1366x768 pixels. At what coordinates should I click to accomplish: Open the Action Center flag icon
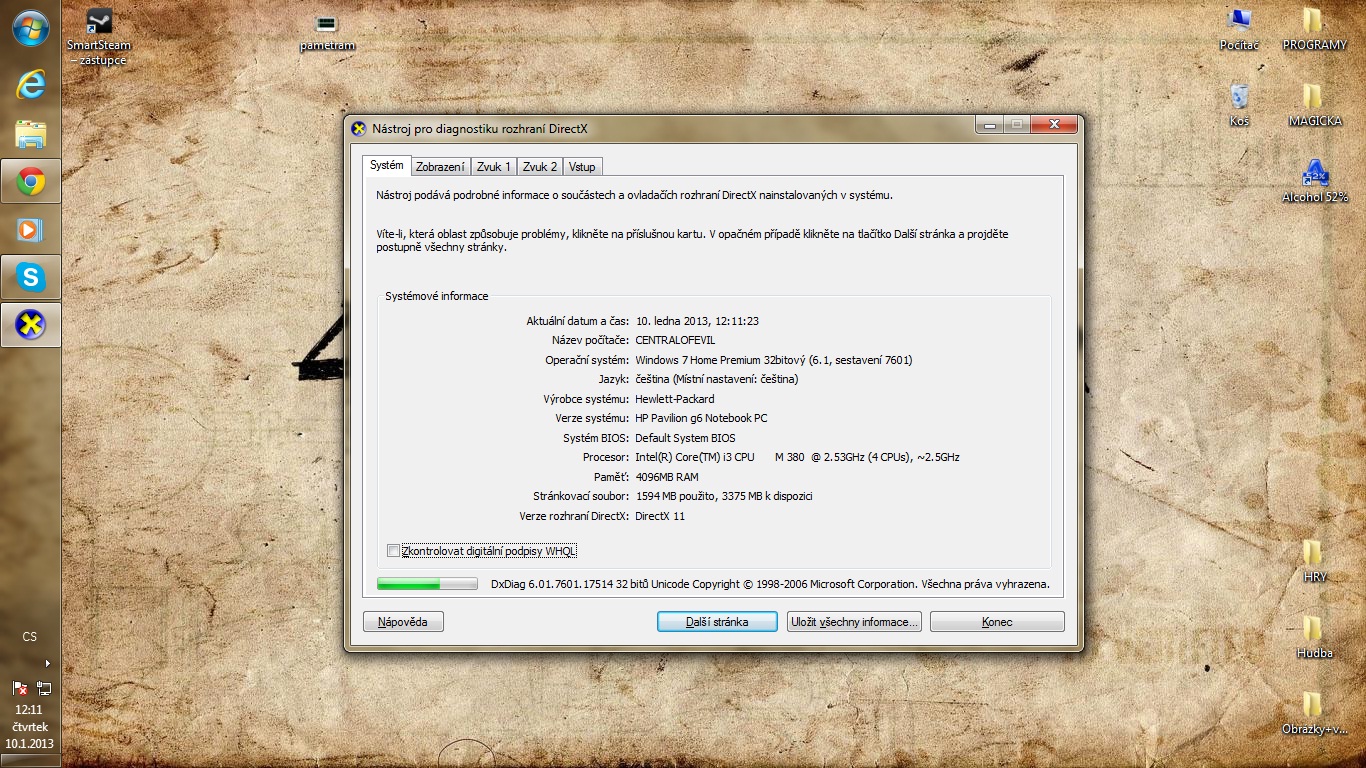(19, 688)
